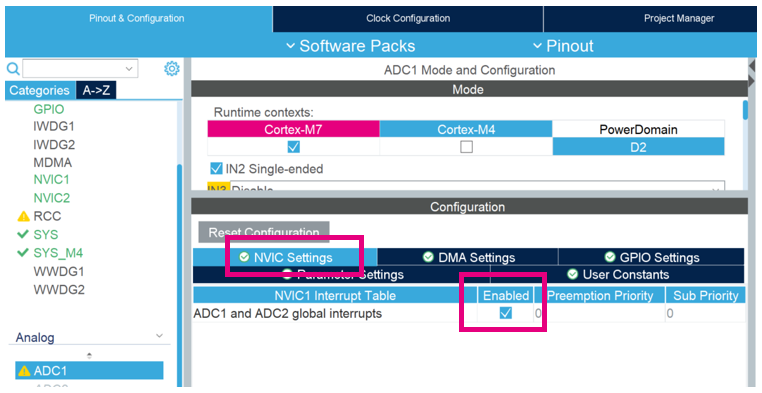Select RCC in the peripheral list
This screenshot has width=762, height=393.
click(47, 216)
